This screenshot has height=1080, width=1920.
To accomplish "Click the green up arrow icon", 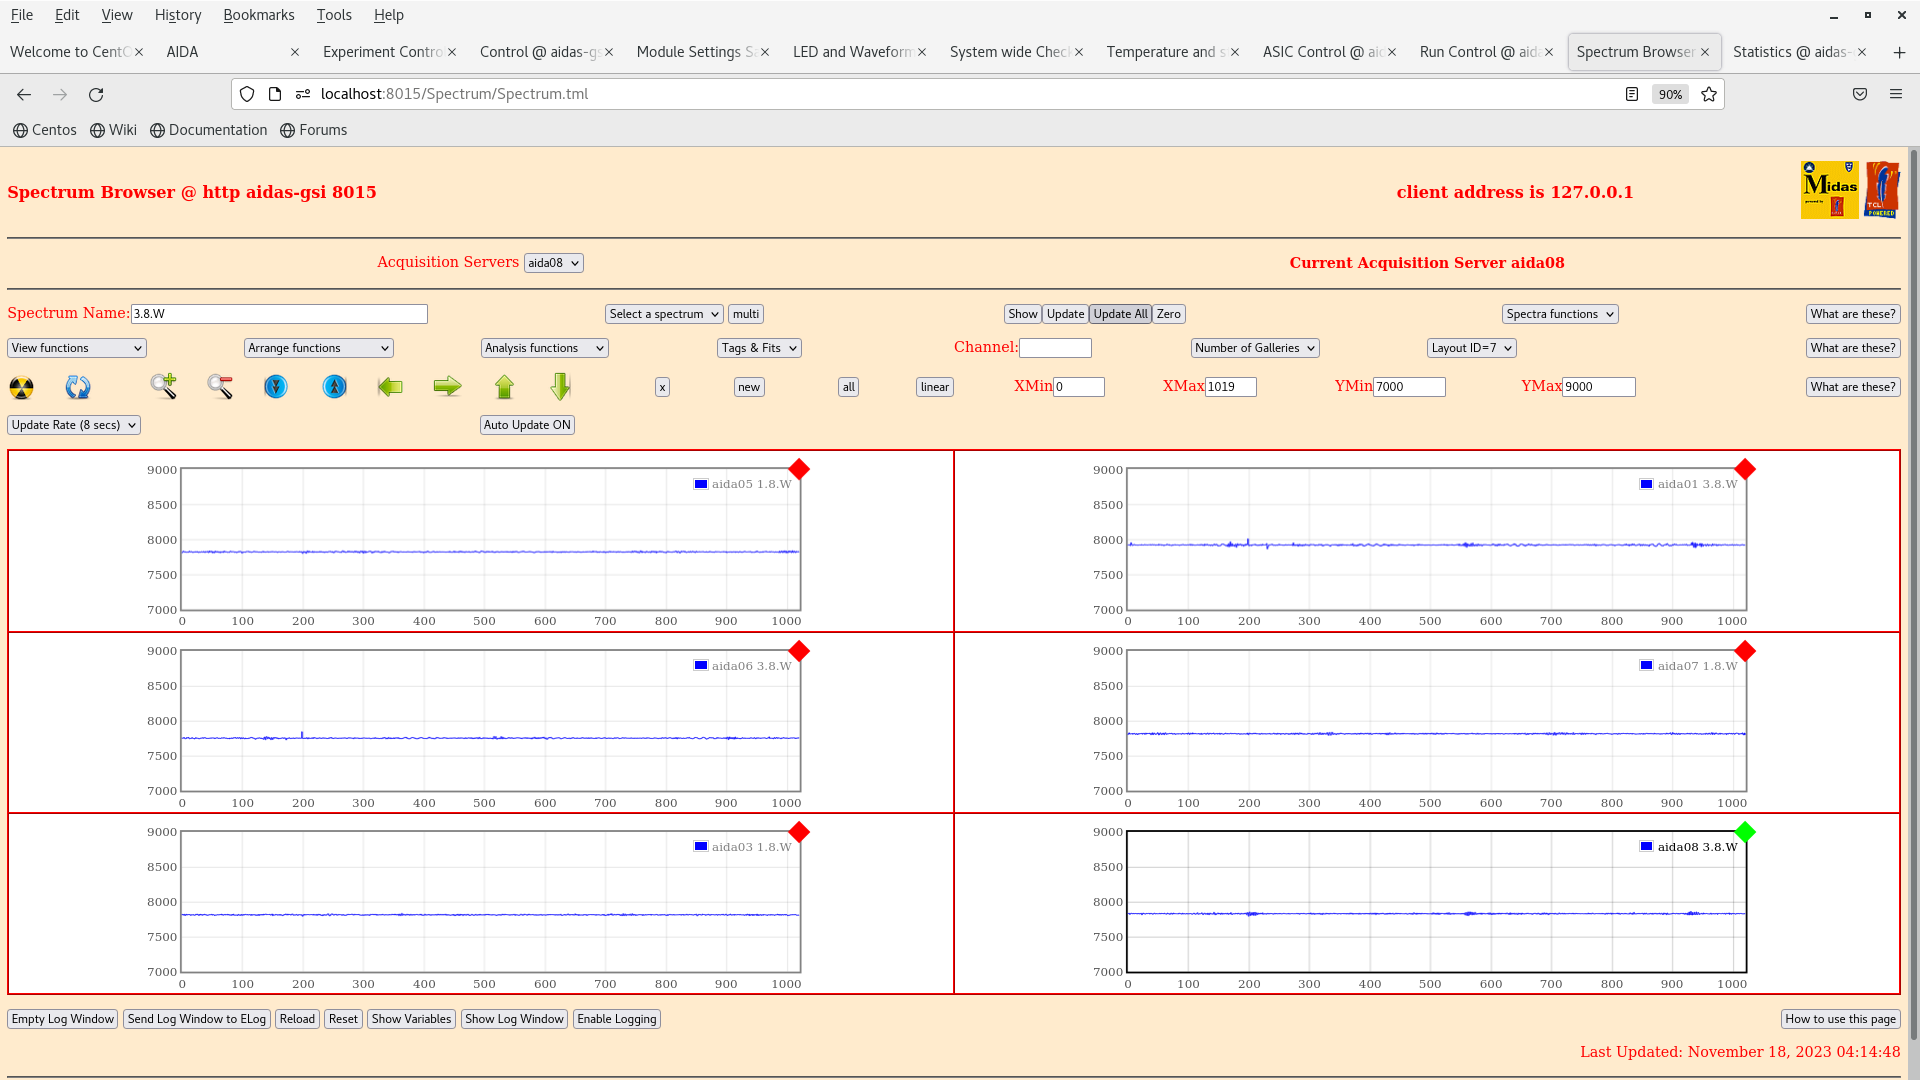I will pos(504,386).
